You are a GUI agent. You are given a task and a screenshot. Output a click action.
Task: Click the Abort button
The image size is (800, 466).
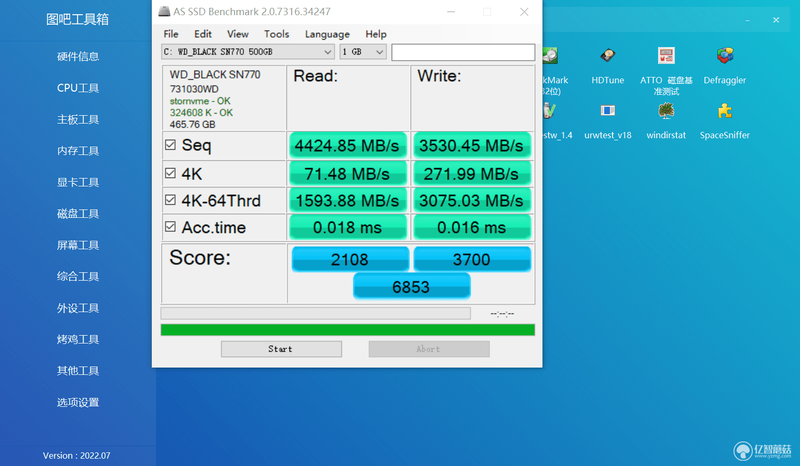tap(429, 349)
